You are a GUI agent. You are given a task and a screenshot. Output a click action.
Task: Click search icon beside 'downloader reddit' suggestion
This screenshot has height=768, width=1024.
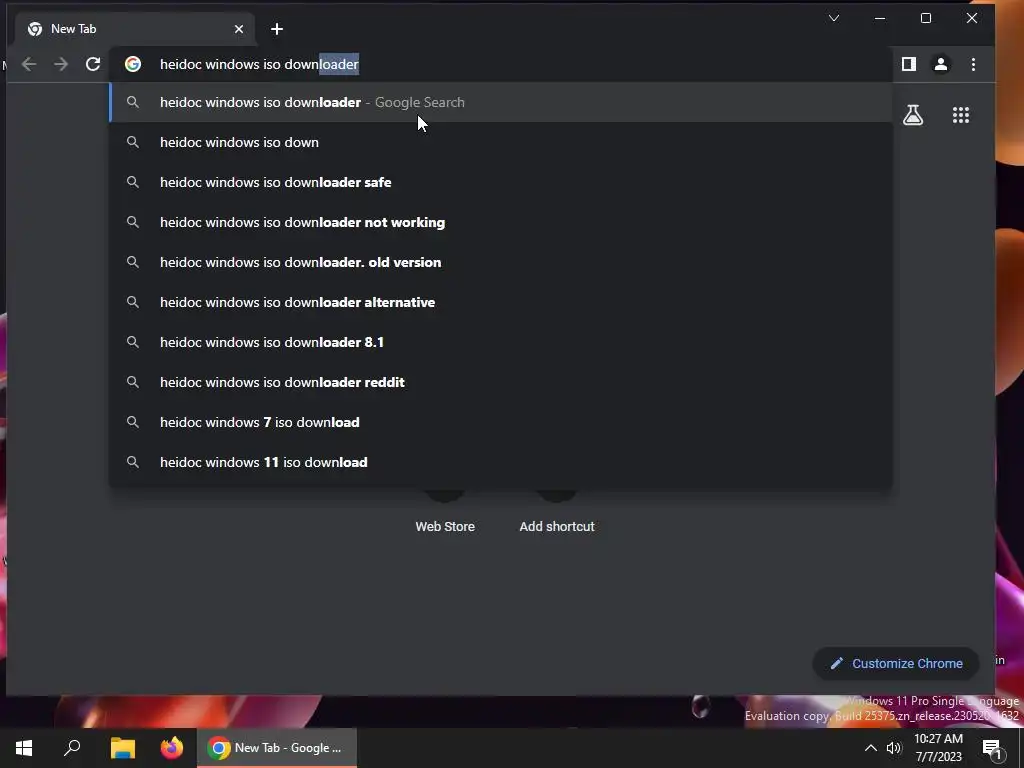[133, 382]
